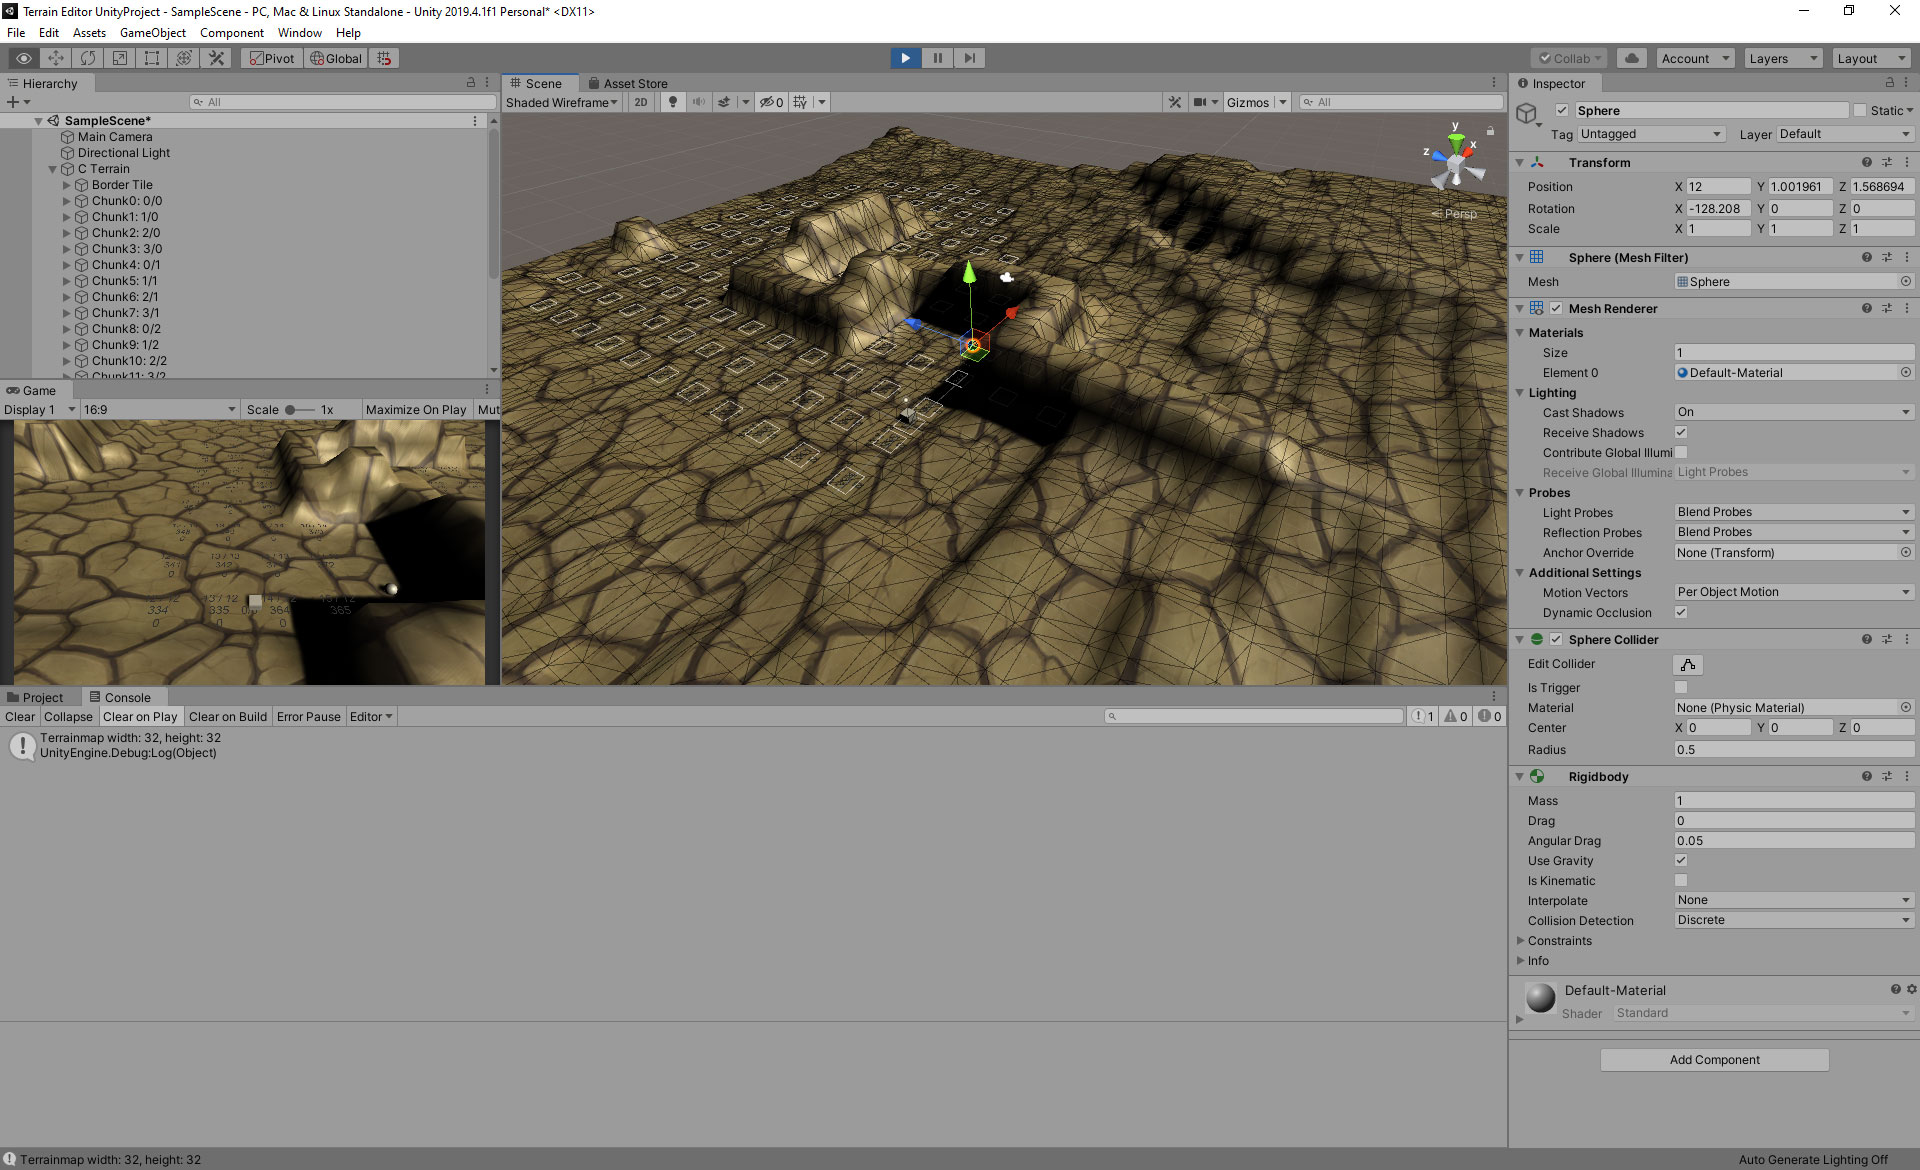The image size is (1920, 1170).
Task: Enable Is Trigger checkbox
Action: point(1681,687)
